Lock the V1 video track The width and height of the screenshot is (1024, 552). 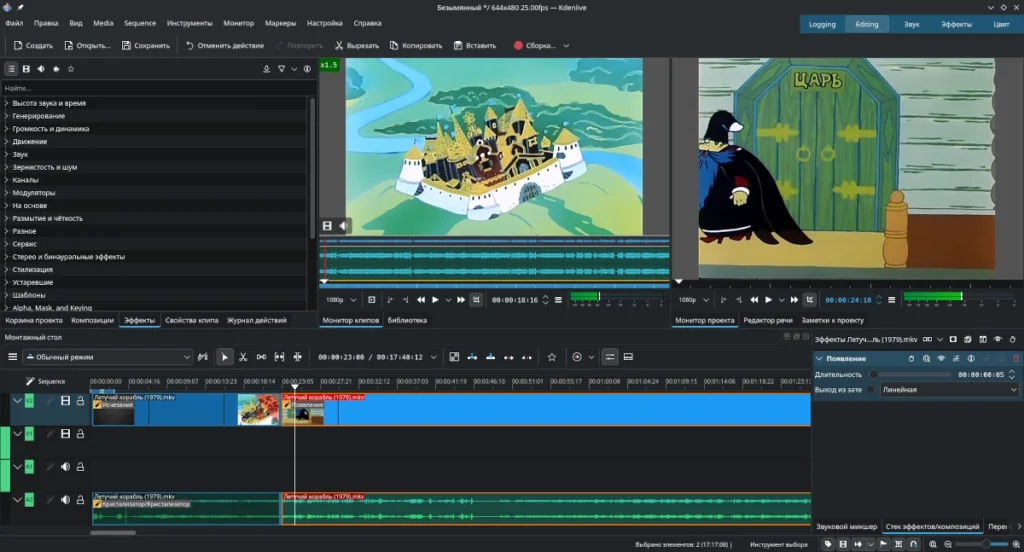click(80, 434)
